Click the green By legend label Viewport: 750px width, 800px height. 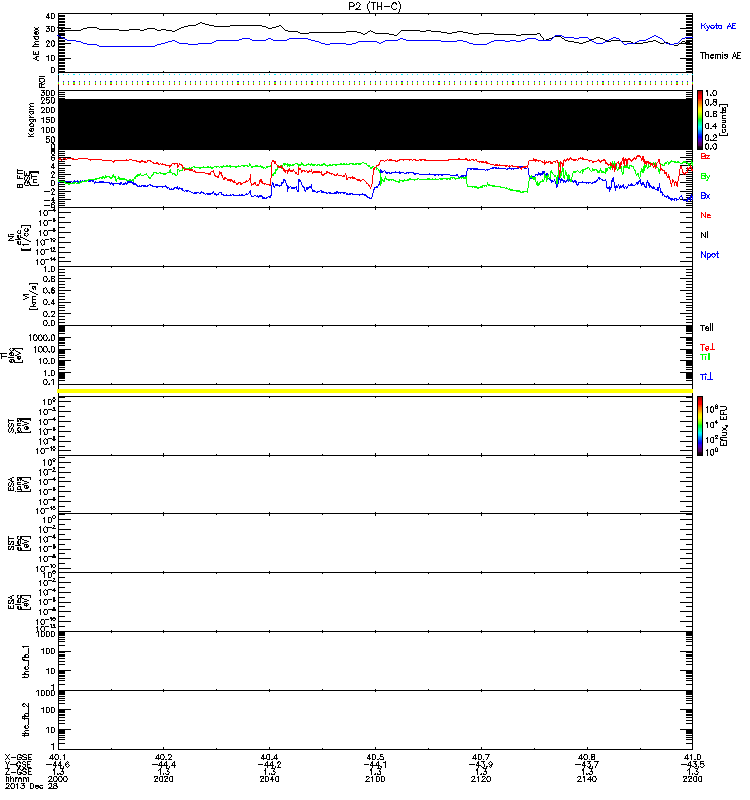[705, 176]
